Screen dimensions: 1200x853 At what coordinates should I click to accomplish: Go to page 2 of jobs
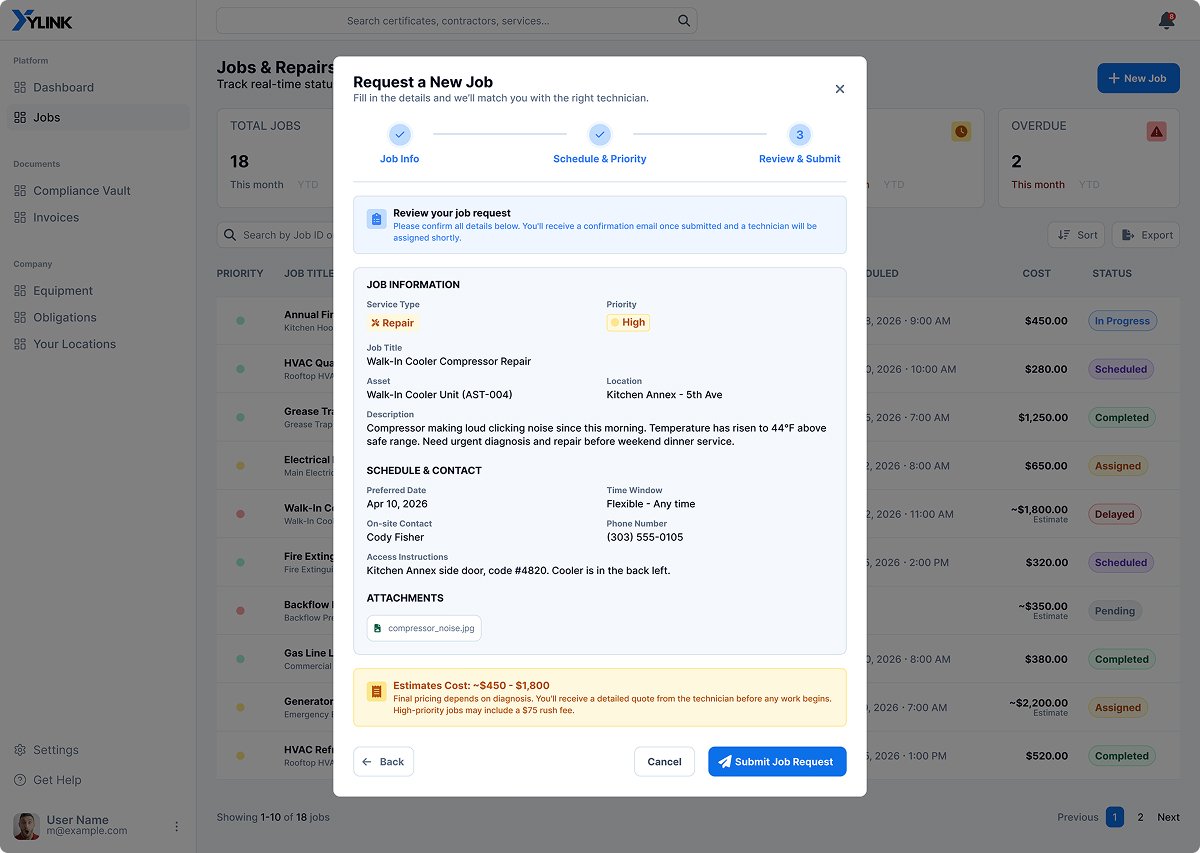coord(1140,817)
